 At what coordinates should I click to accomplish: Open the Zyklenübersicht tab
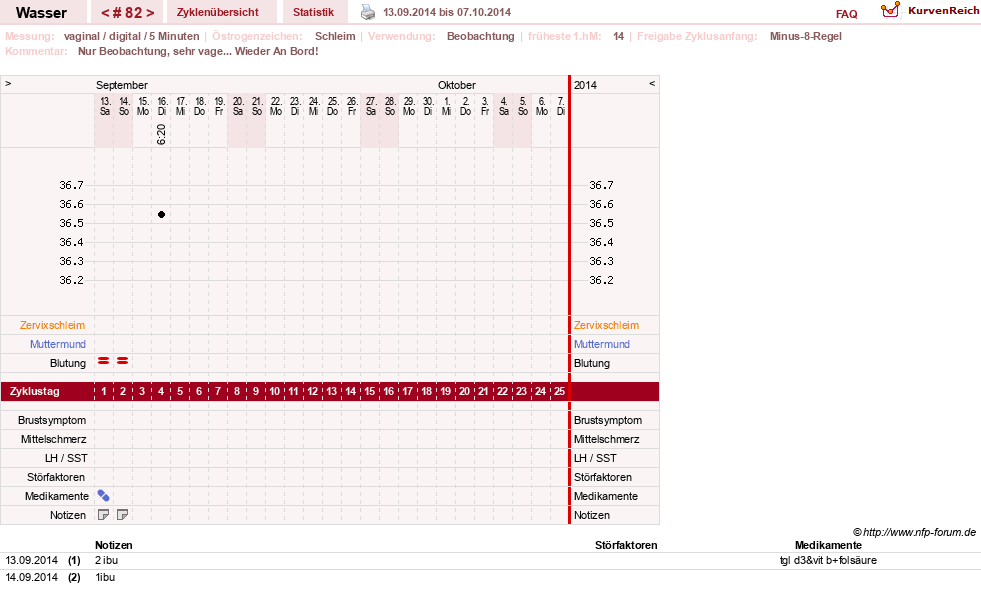click(218, 12)
